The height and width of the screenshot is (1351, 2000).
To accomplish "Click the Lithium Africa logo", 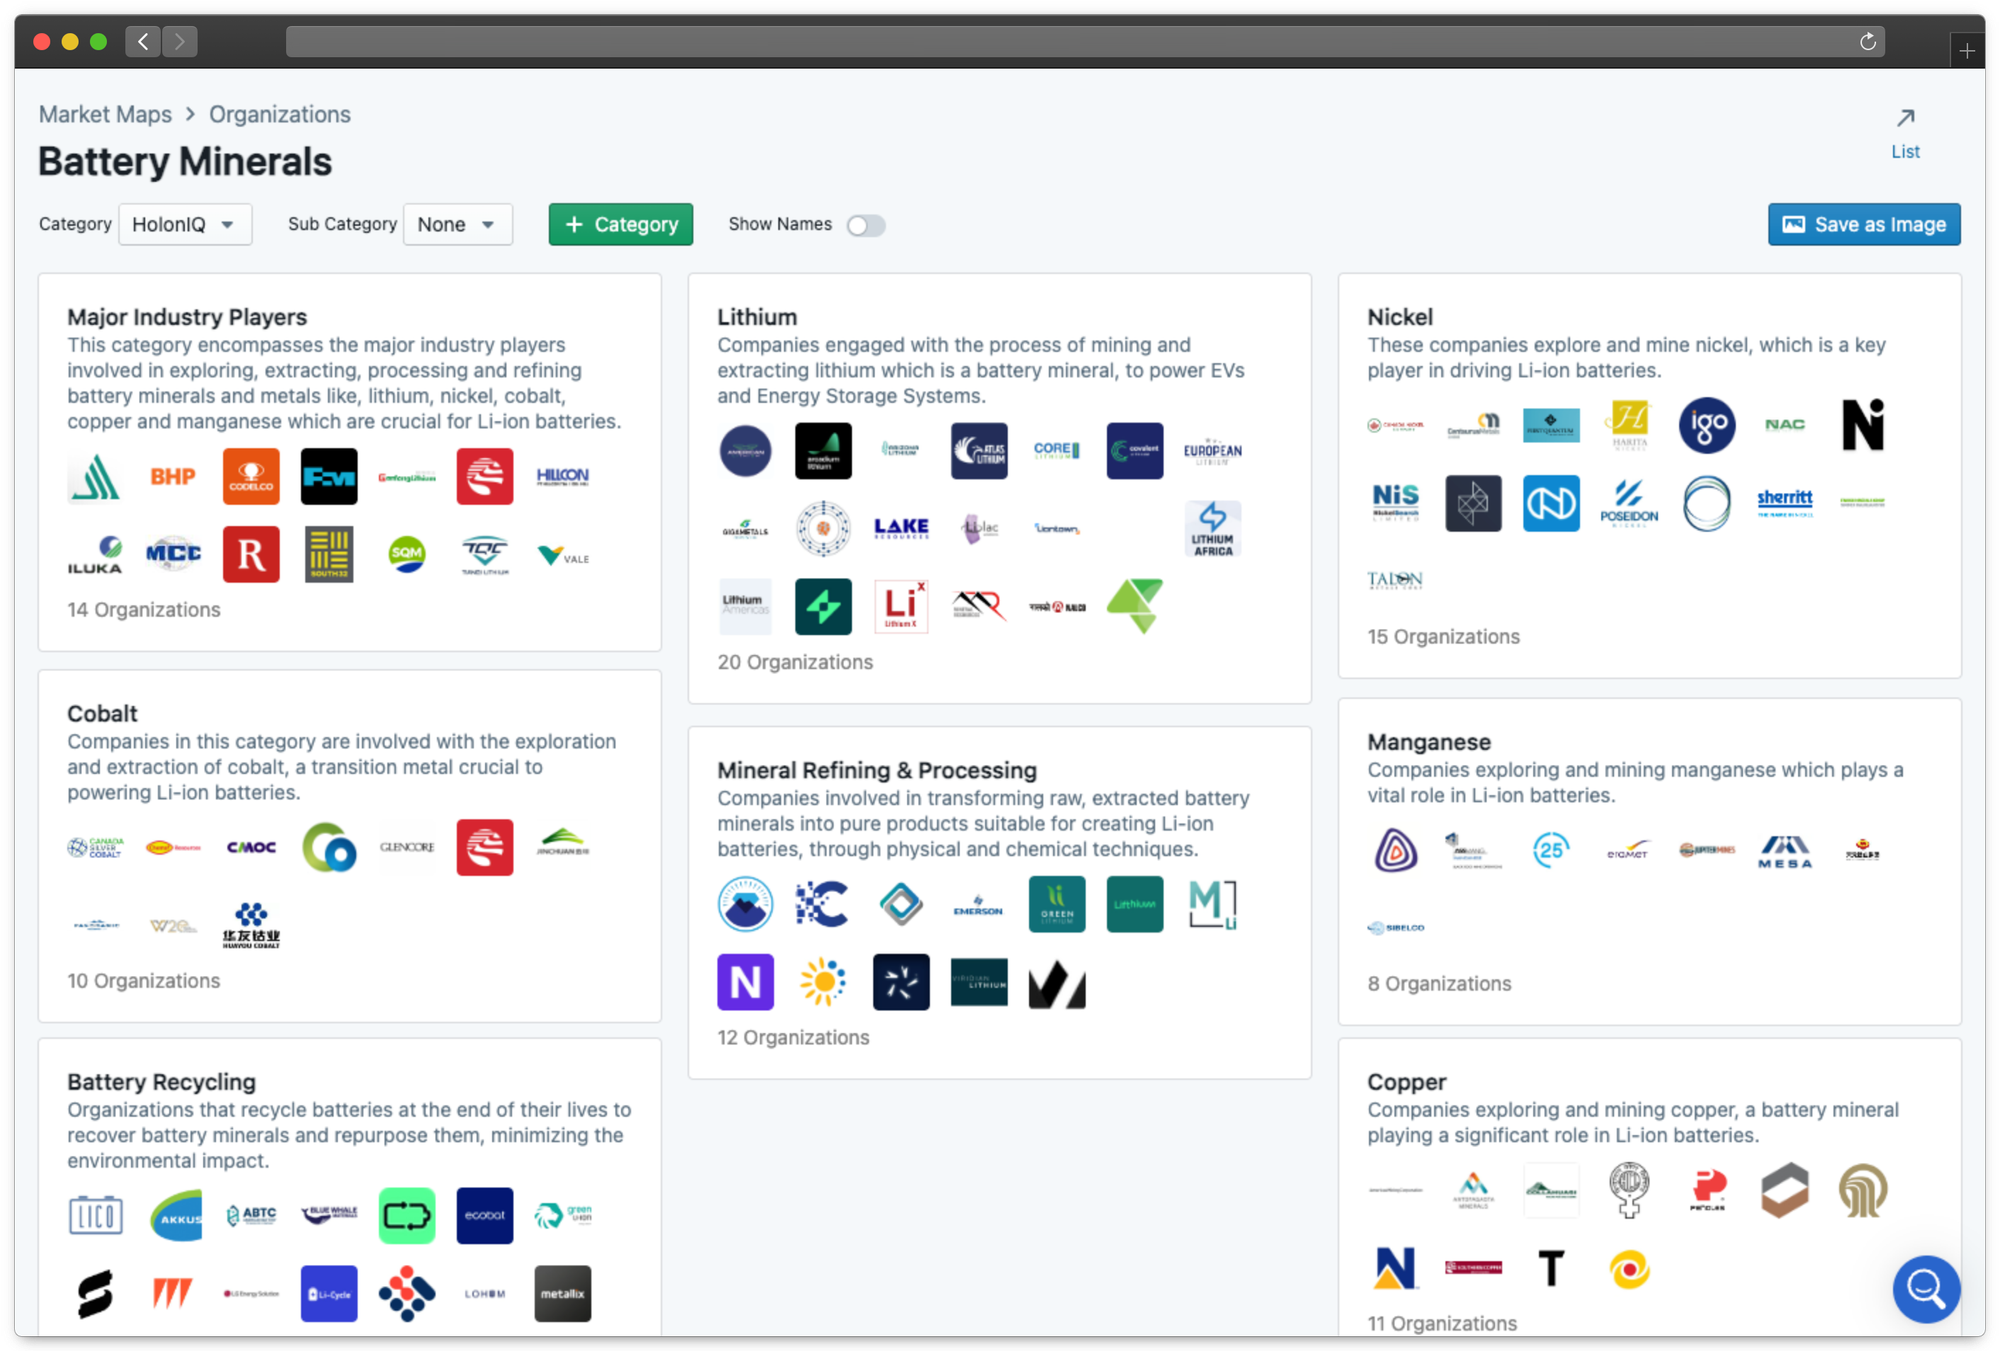I will click(1213, 529).
